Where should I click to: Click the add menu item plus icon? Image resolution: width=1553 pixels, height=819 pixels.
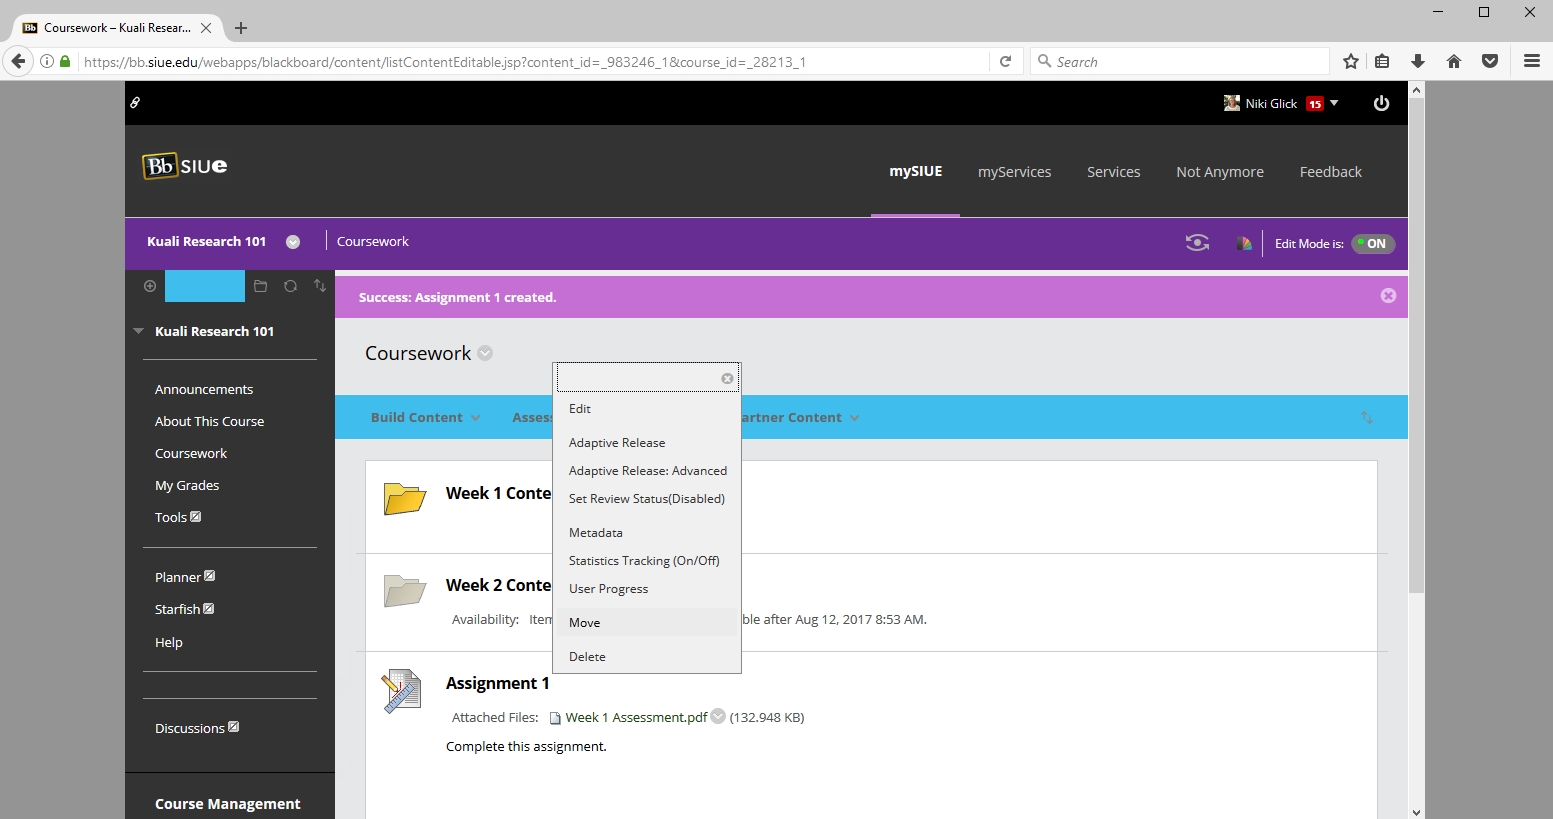pyautogui.click(x=150, y=286)
